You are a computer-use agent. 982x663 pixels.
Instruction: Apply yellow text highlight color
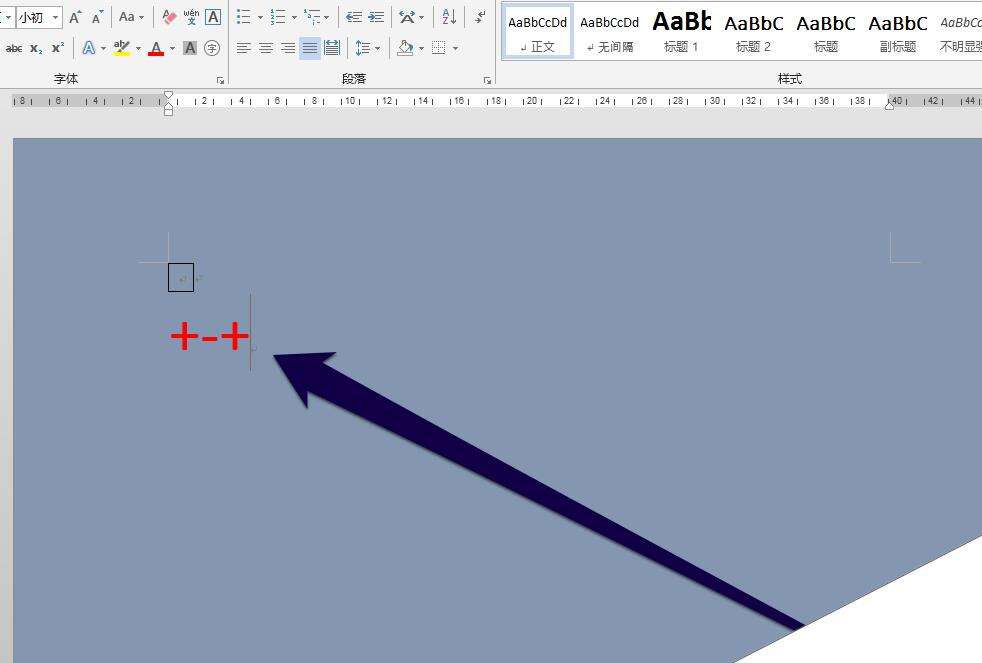point(122,48)
